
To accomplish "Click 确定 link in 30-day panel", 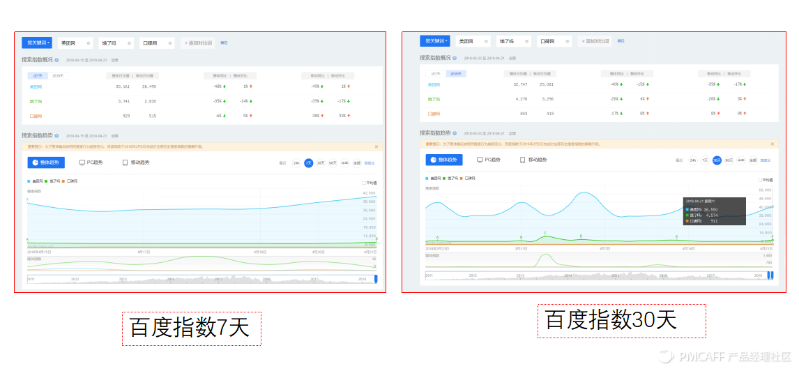I will point(621,41).
